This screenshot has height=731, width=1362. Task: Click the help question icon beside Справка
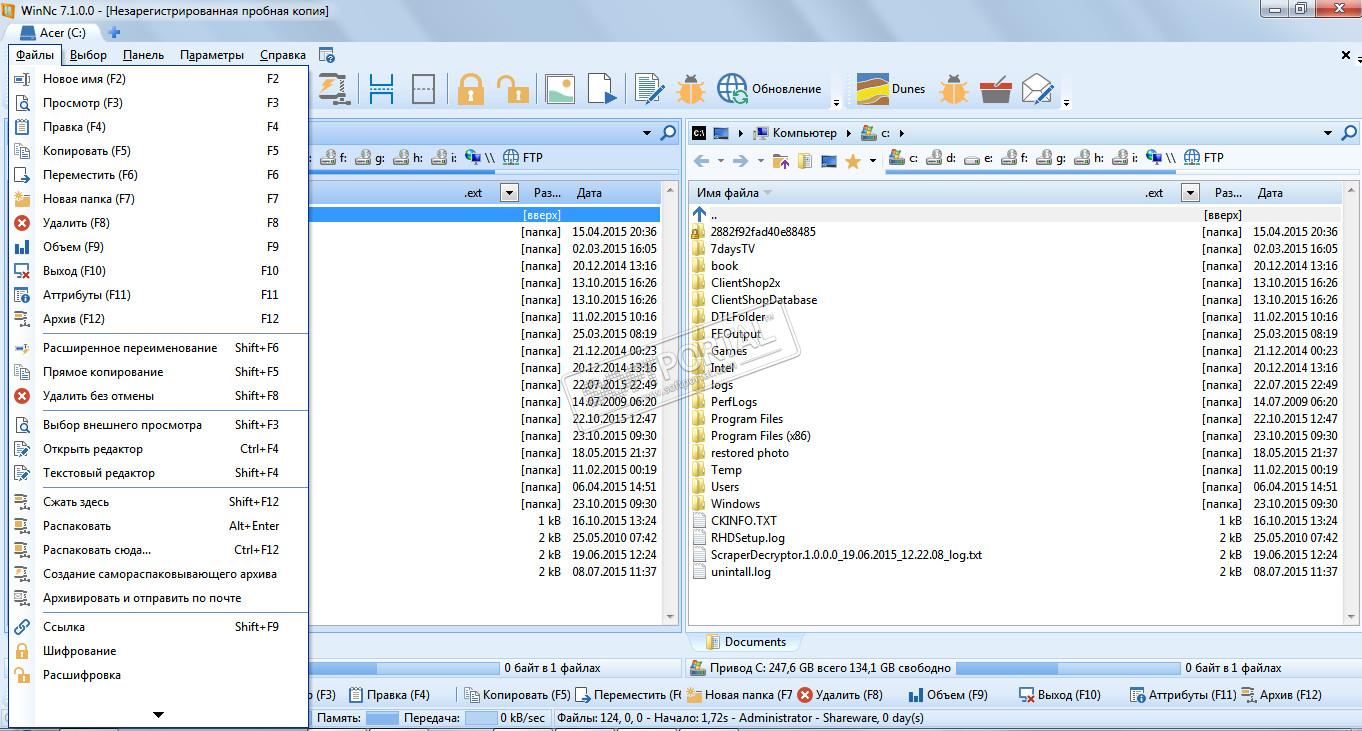click(x=326, y=56)
